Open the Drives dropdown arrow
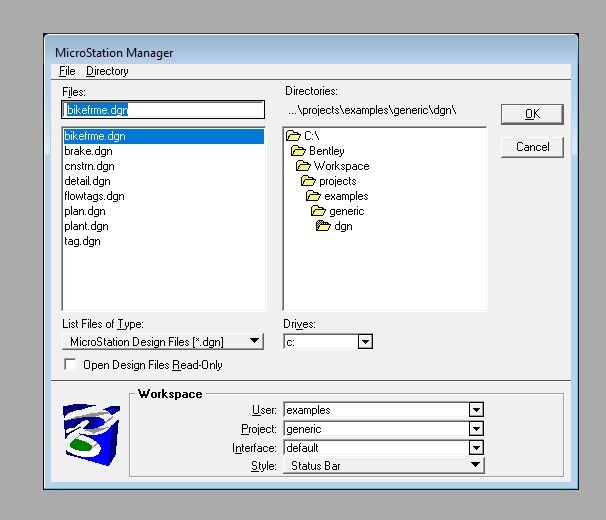Viewport: 606px width, 520px height. (x=365, y=341)
